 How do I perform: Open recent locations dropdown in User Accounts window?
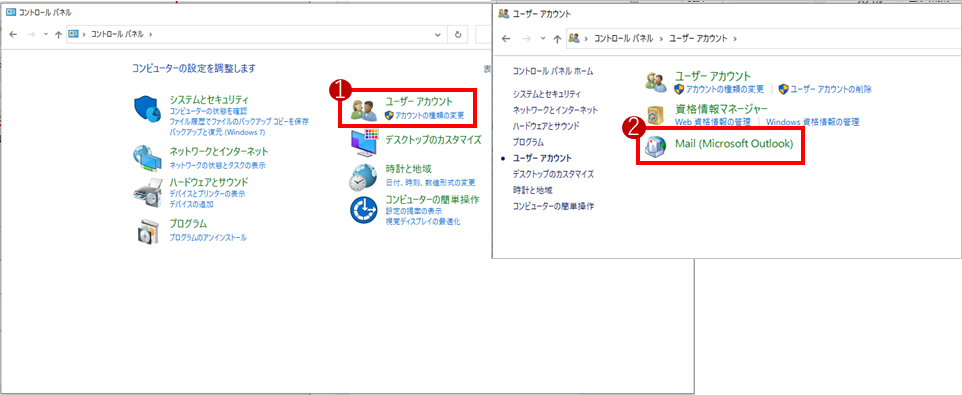(542, 39)
